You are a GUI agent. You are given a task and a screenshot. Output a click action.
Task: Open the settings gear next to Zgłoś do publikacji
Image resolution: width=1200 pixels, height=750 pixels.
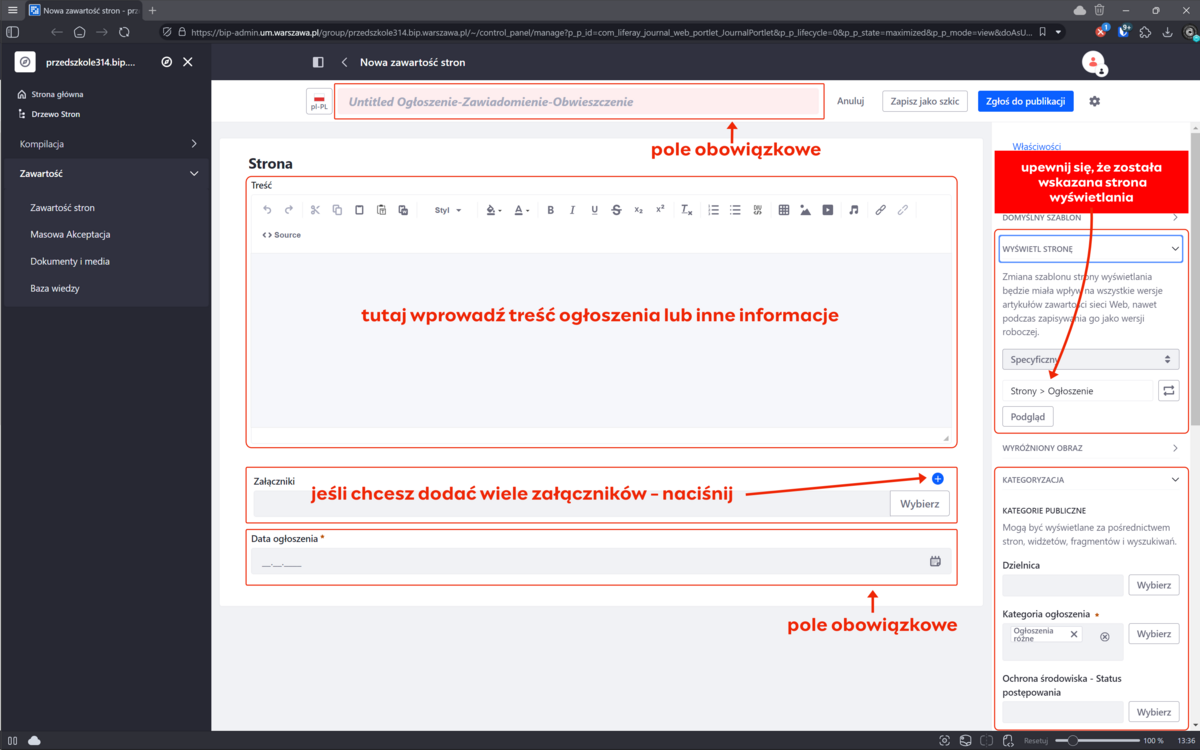click(x=1094, y=101)
